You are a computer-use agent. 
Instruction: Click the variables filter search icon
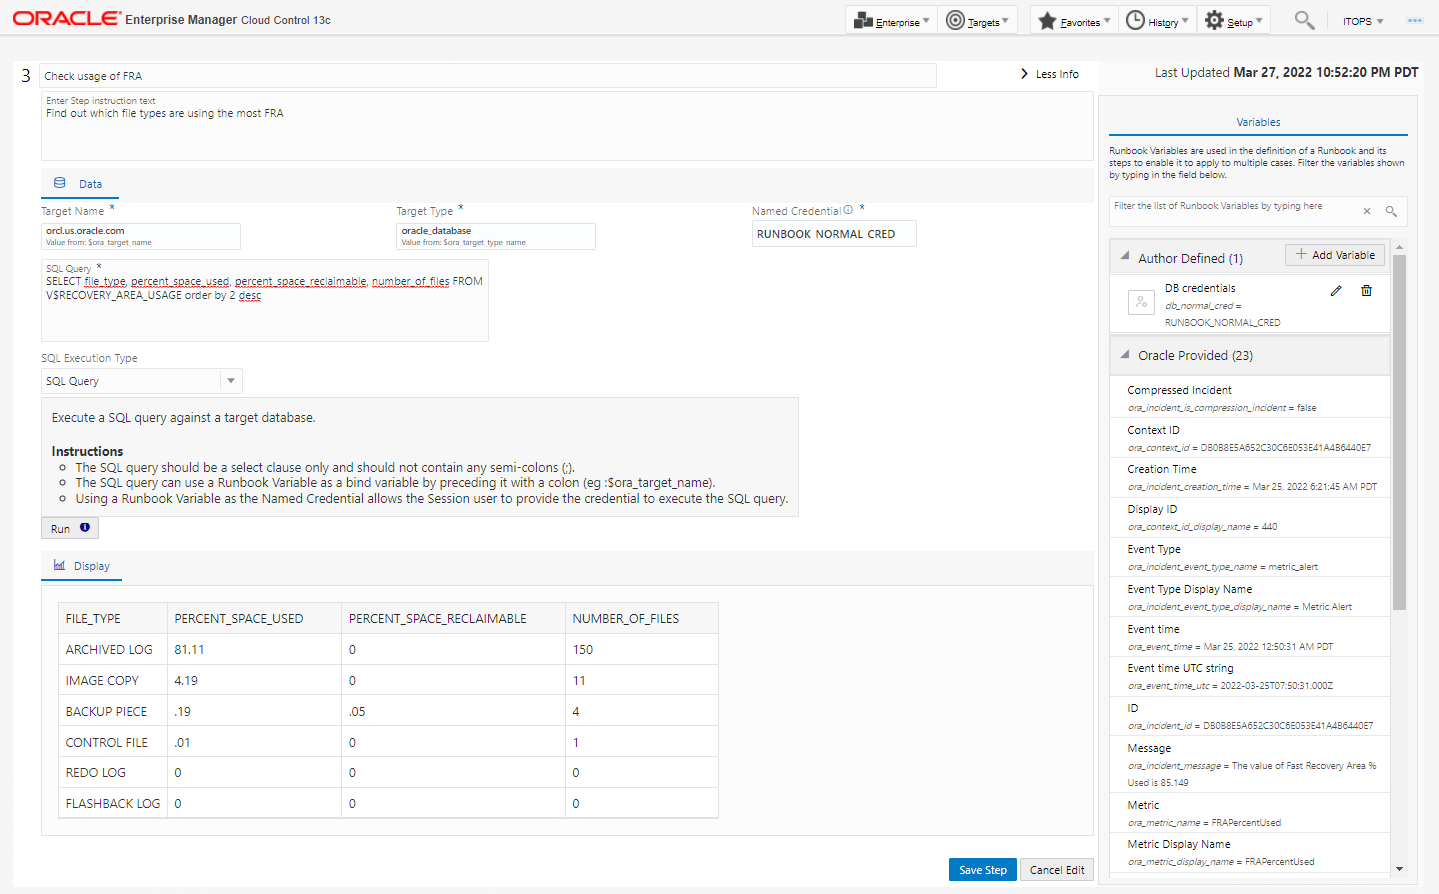point(1391,211)
